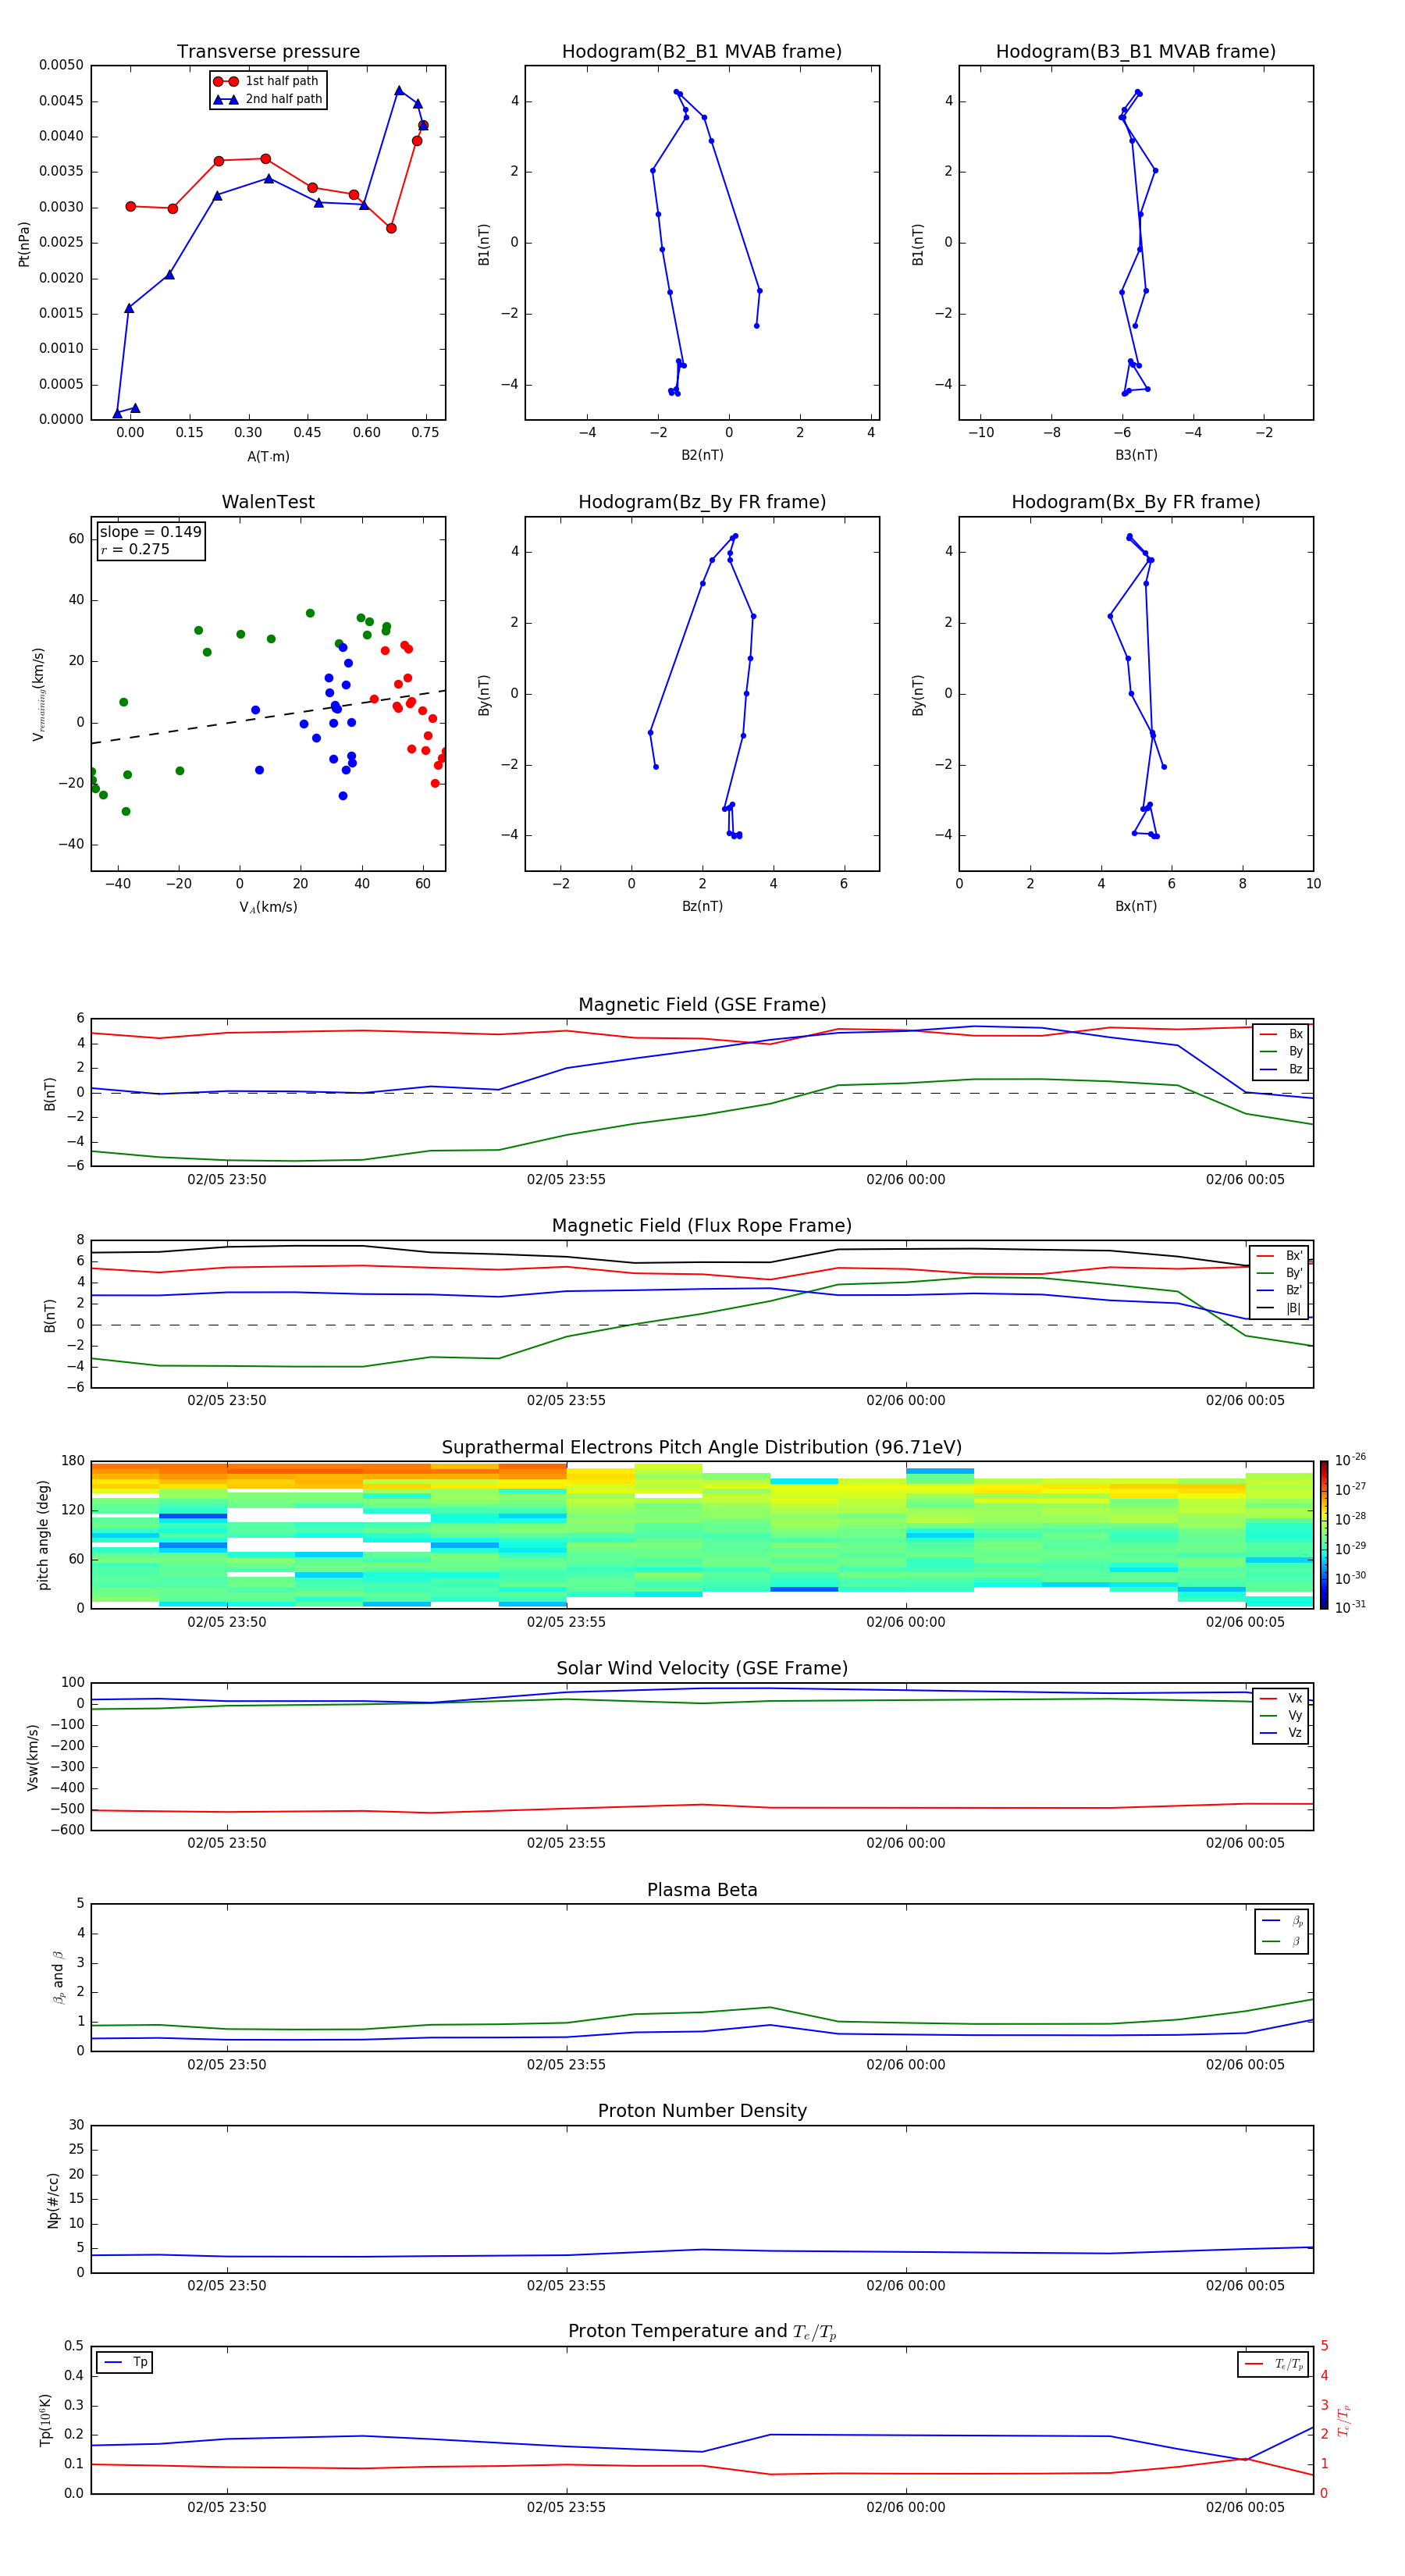Click '02/06 00:00' tick in Flux Rope panel
Screen dimensions: 1405x2576
906,1401
